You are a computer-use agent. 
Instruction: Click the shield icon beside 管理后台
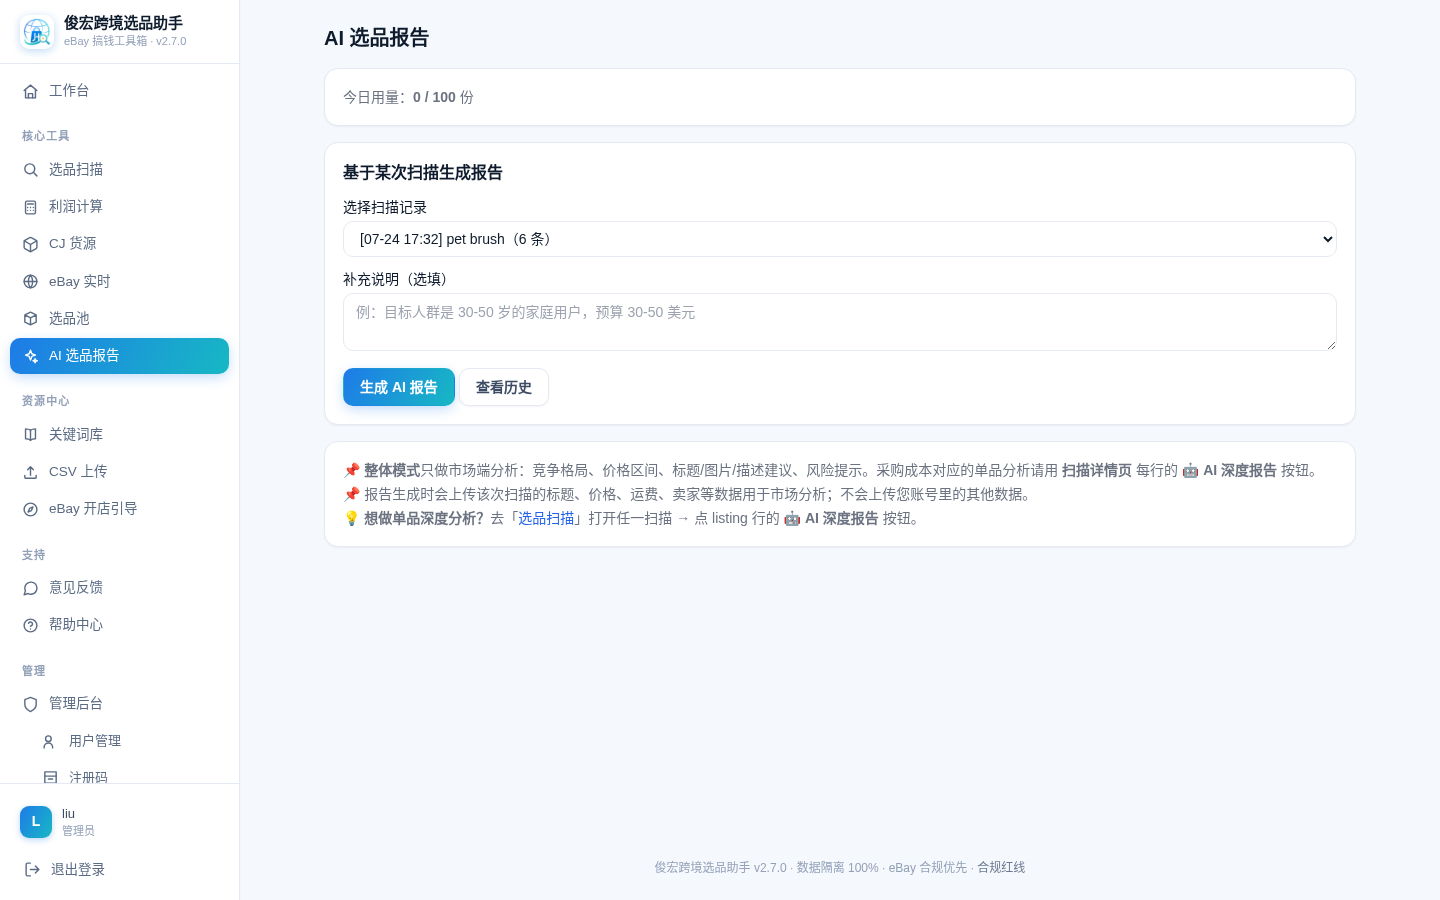pyautogui.click(x=30, y=704)
